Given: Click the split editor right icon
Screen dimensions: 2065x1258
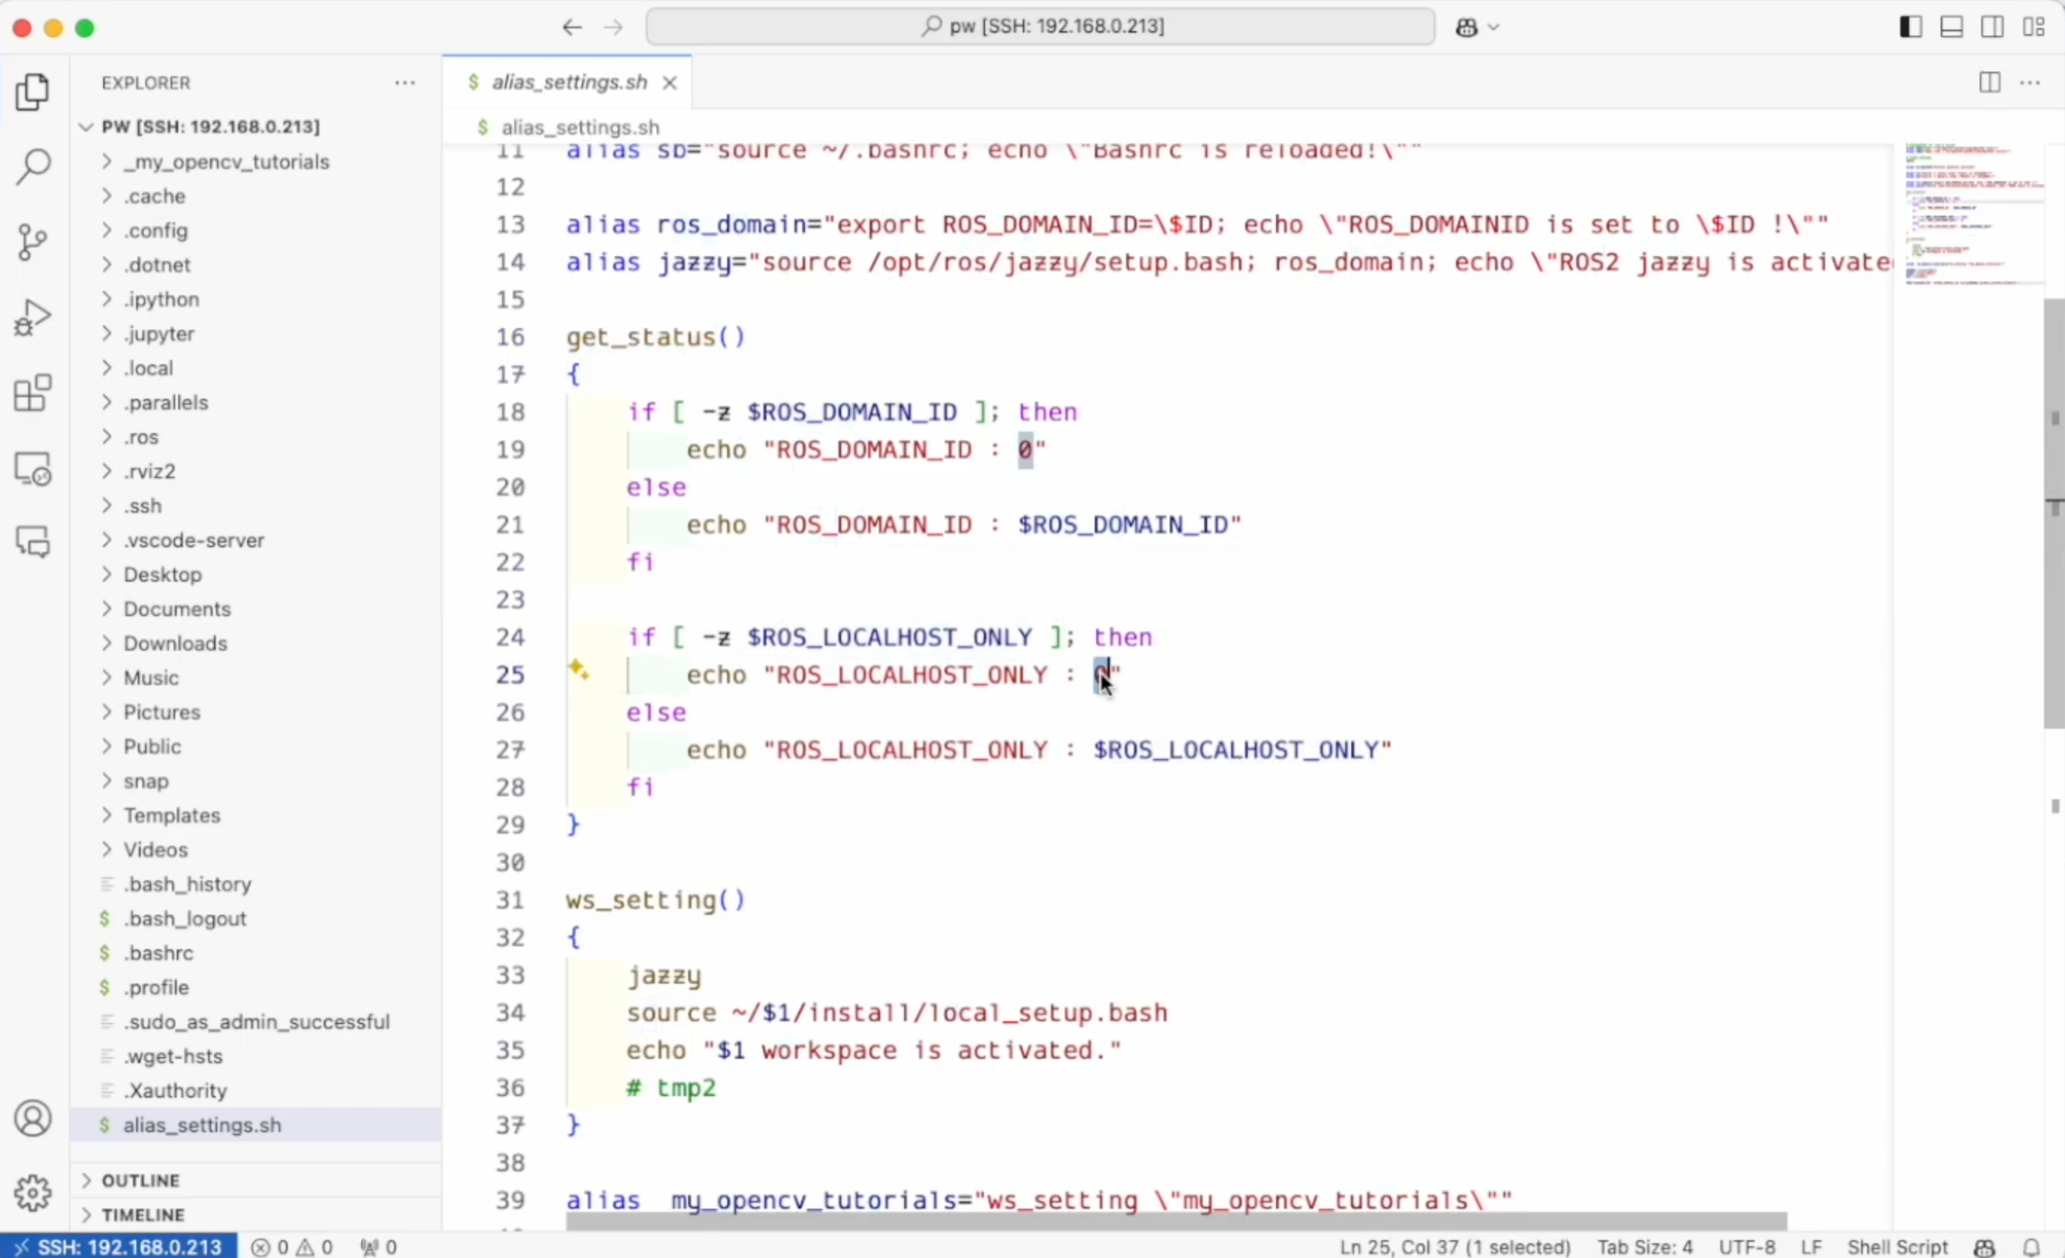Looking at the screenshot, I should pos(1989,82).
